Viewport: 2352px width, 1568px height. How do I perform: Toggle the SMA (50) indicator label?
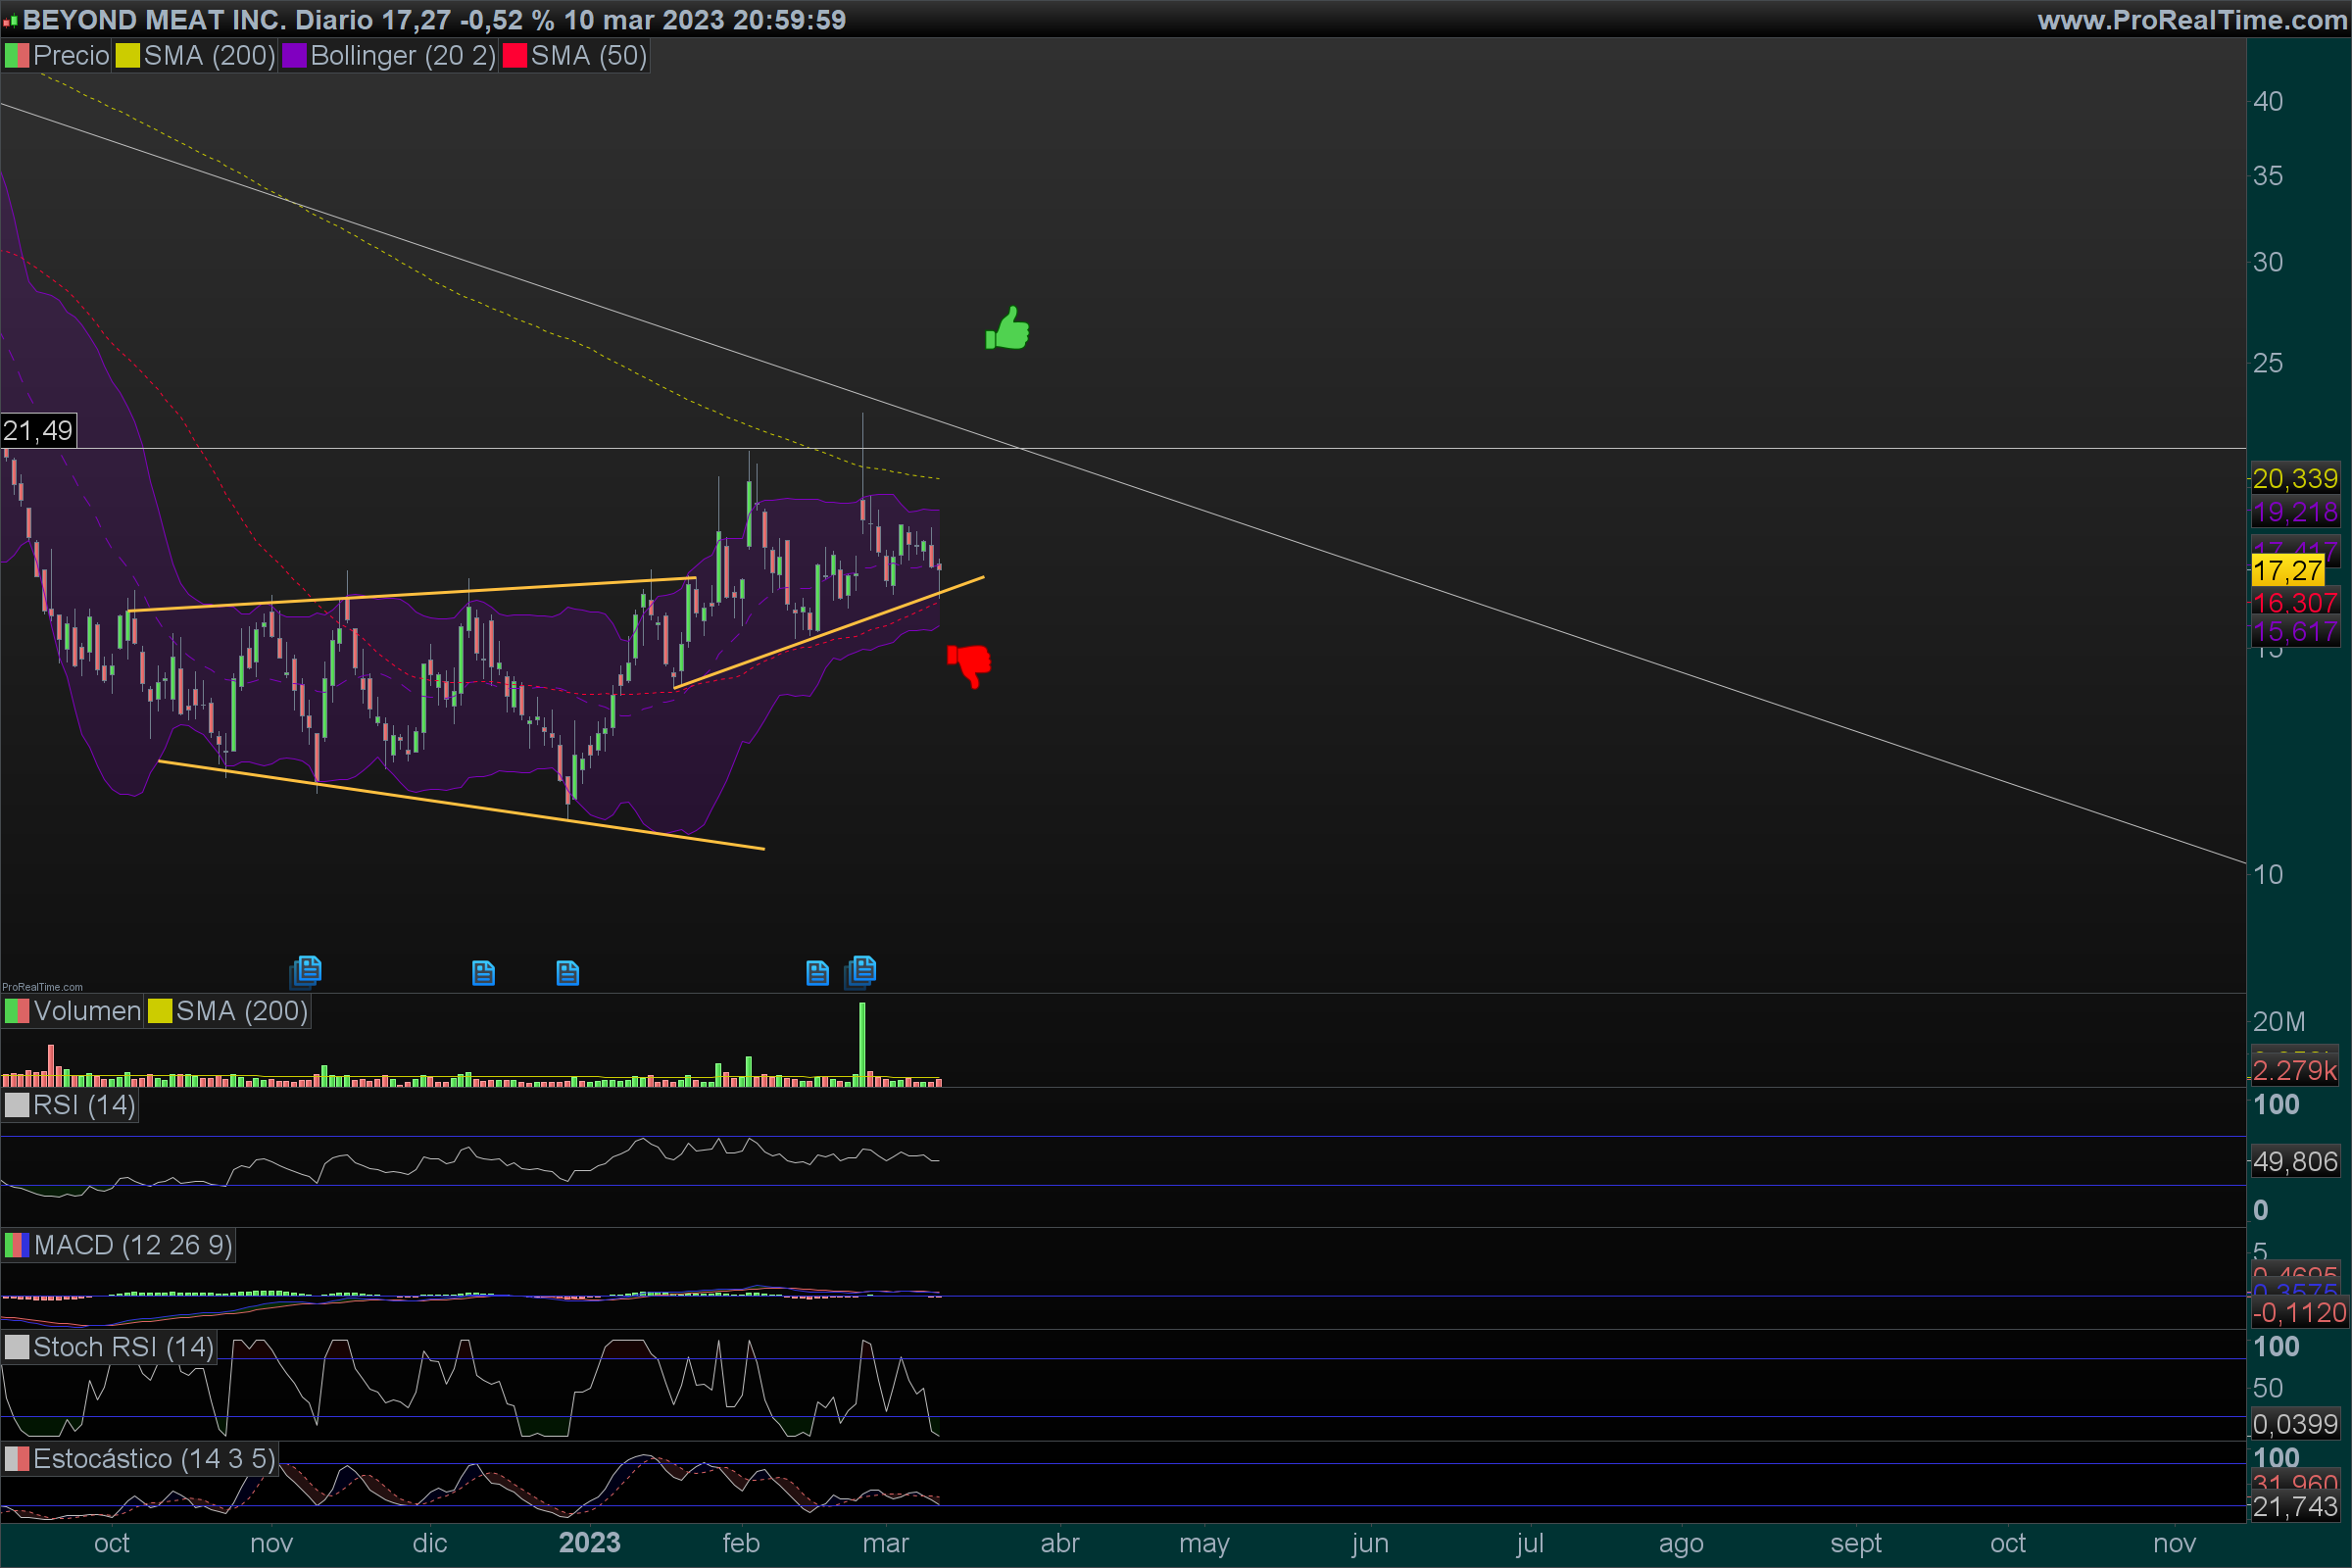coord(588,56)
